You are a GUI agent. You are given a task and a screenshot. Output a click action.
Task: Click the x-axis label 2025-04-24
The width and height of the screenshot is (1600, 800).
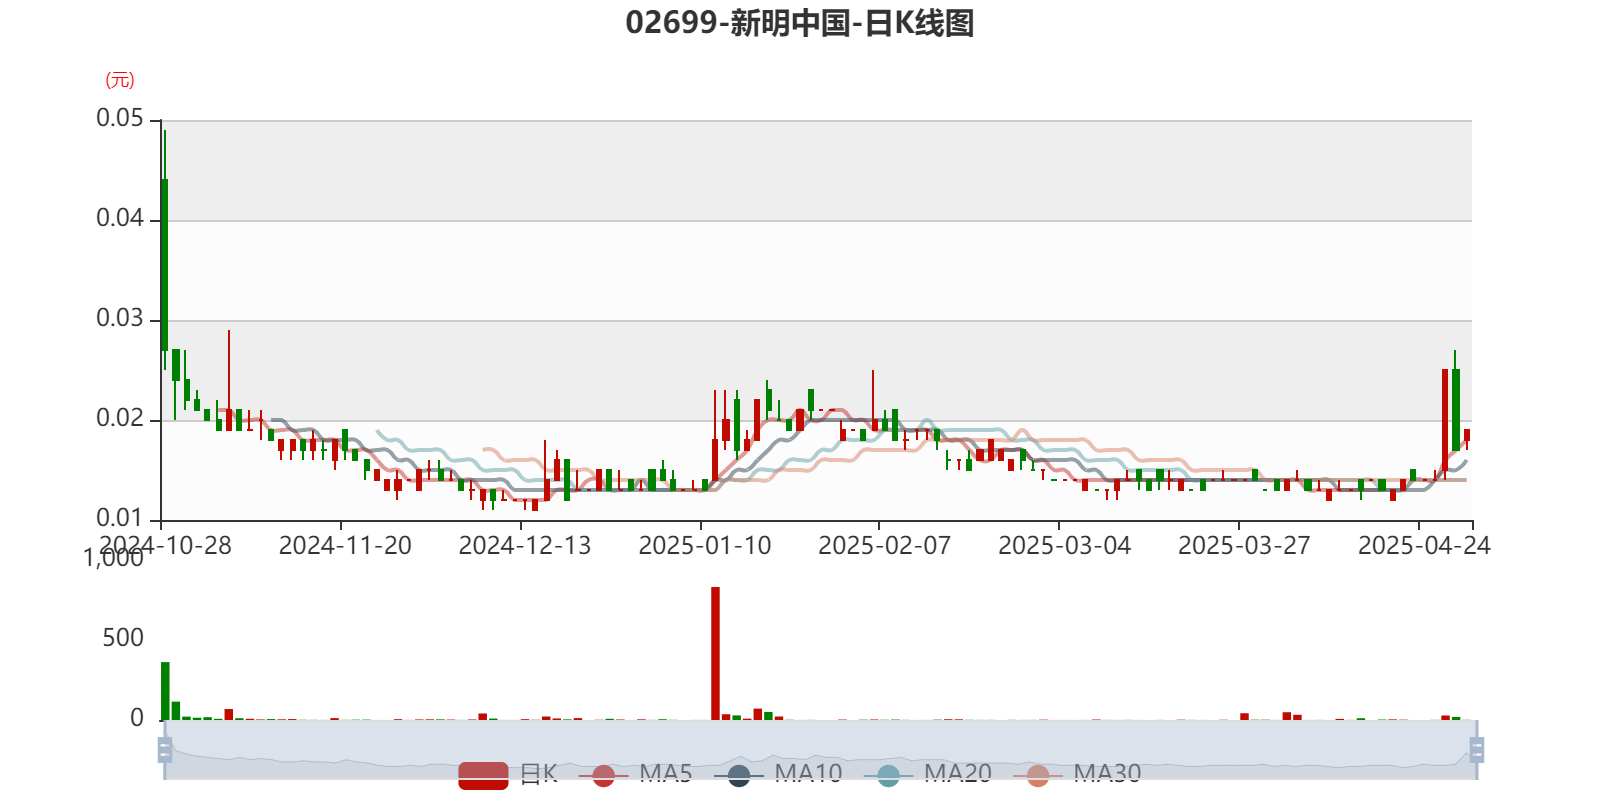pyautogui.click(x=1424, y=545)
